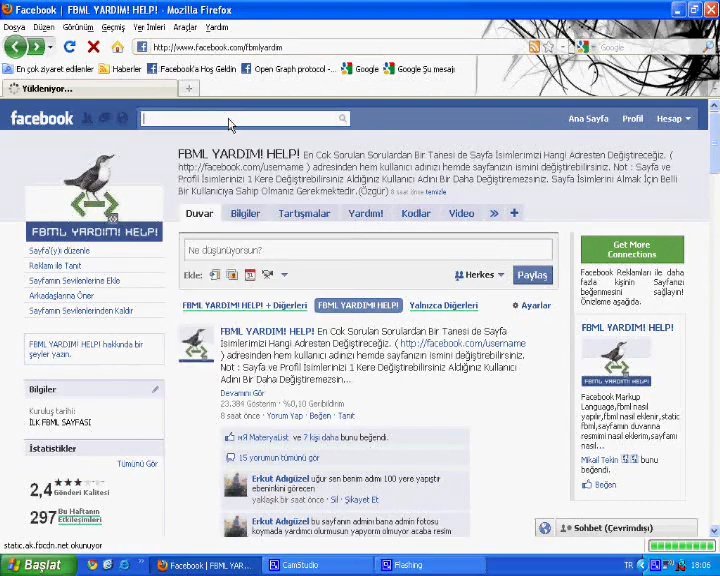
Task: Open new Firefox browser tab
Action: click(189, 89)
